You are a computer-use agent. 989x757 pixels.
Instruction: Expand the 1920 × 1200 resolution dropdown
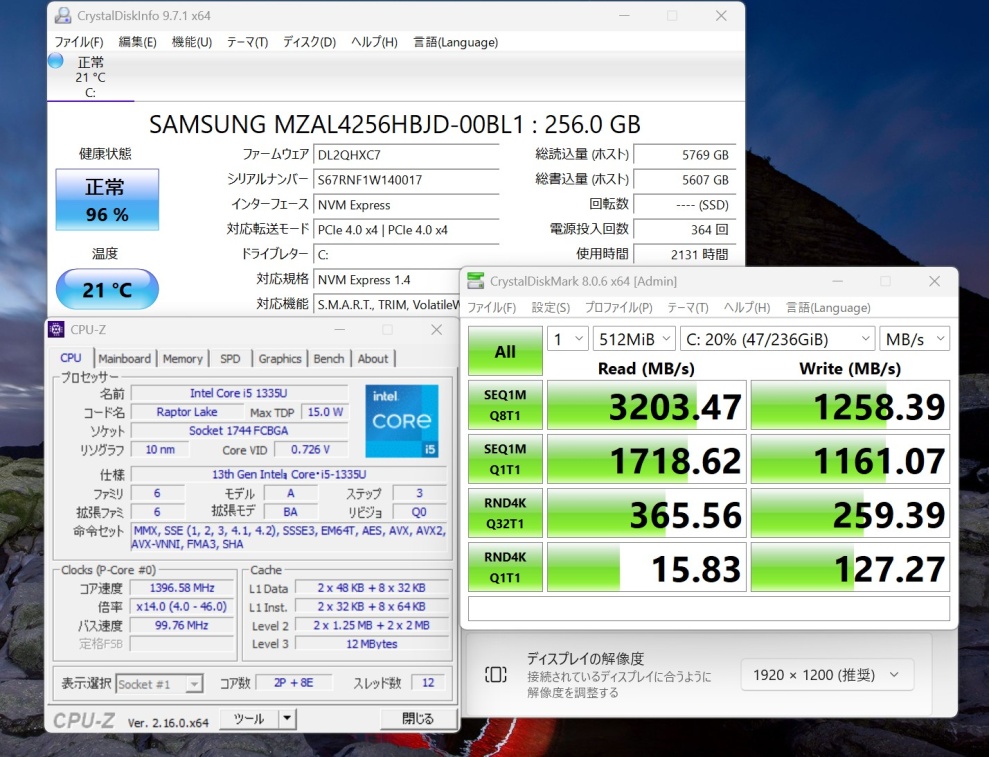(x=827, y=674)
